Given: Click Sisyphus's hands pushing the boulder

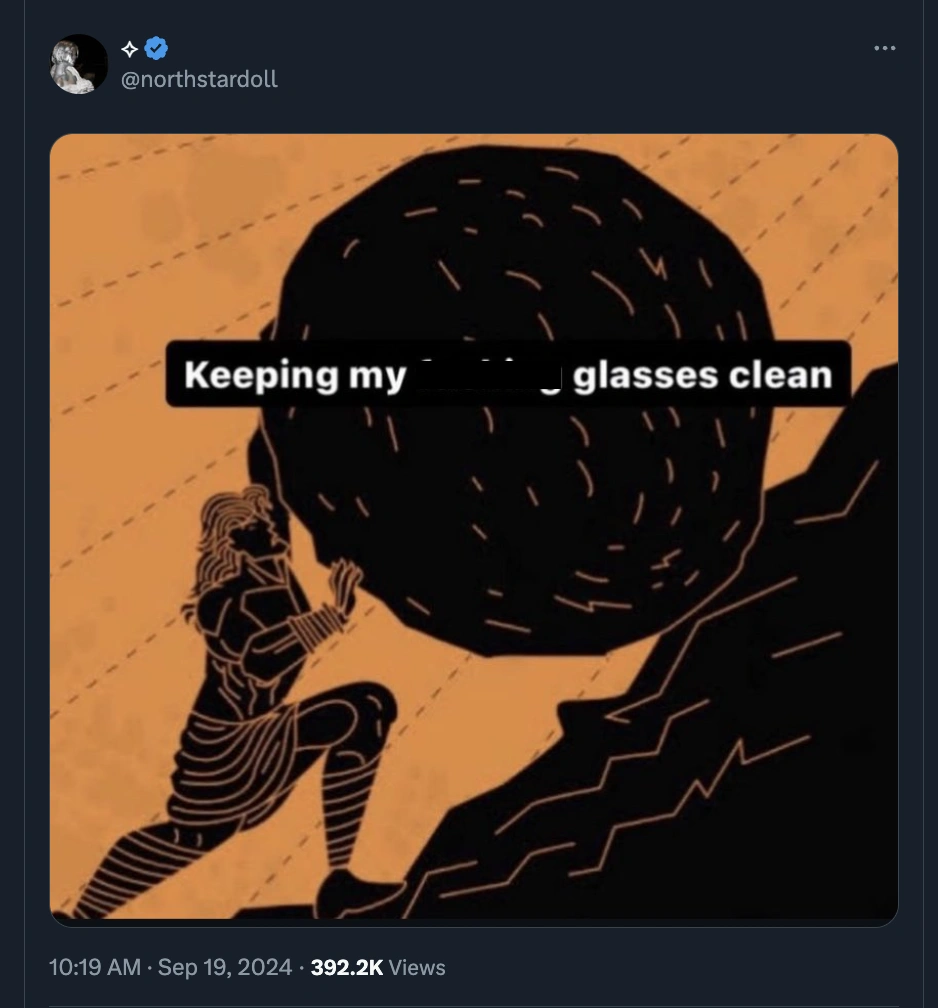Looking at the screenshot, I should (x=347, y=585).
